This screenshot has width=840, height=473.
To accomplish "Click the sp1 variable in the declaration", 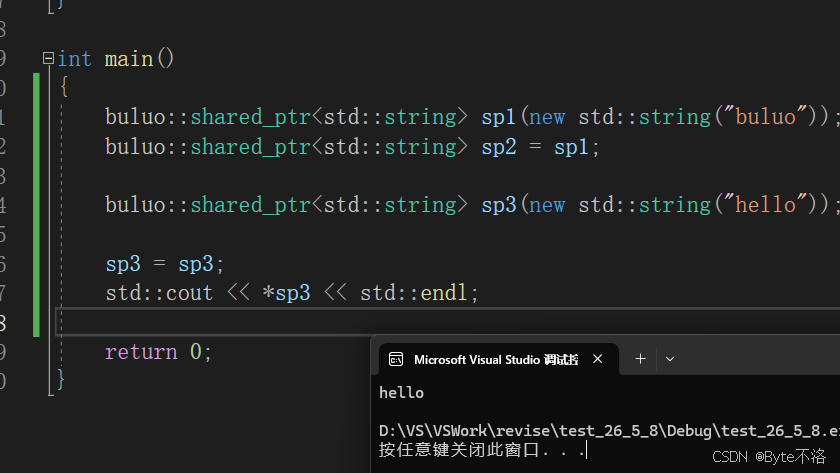I will pyautogui.click(x=498, y=117).
